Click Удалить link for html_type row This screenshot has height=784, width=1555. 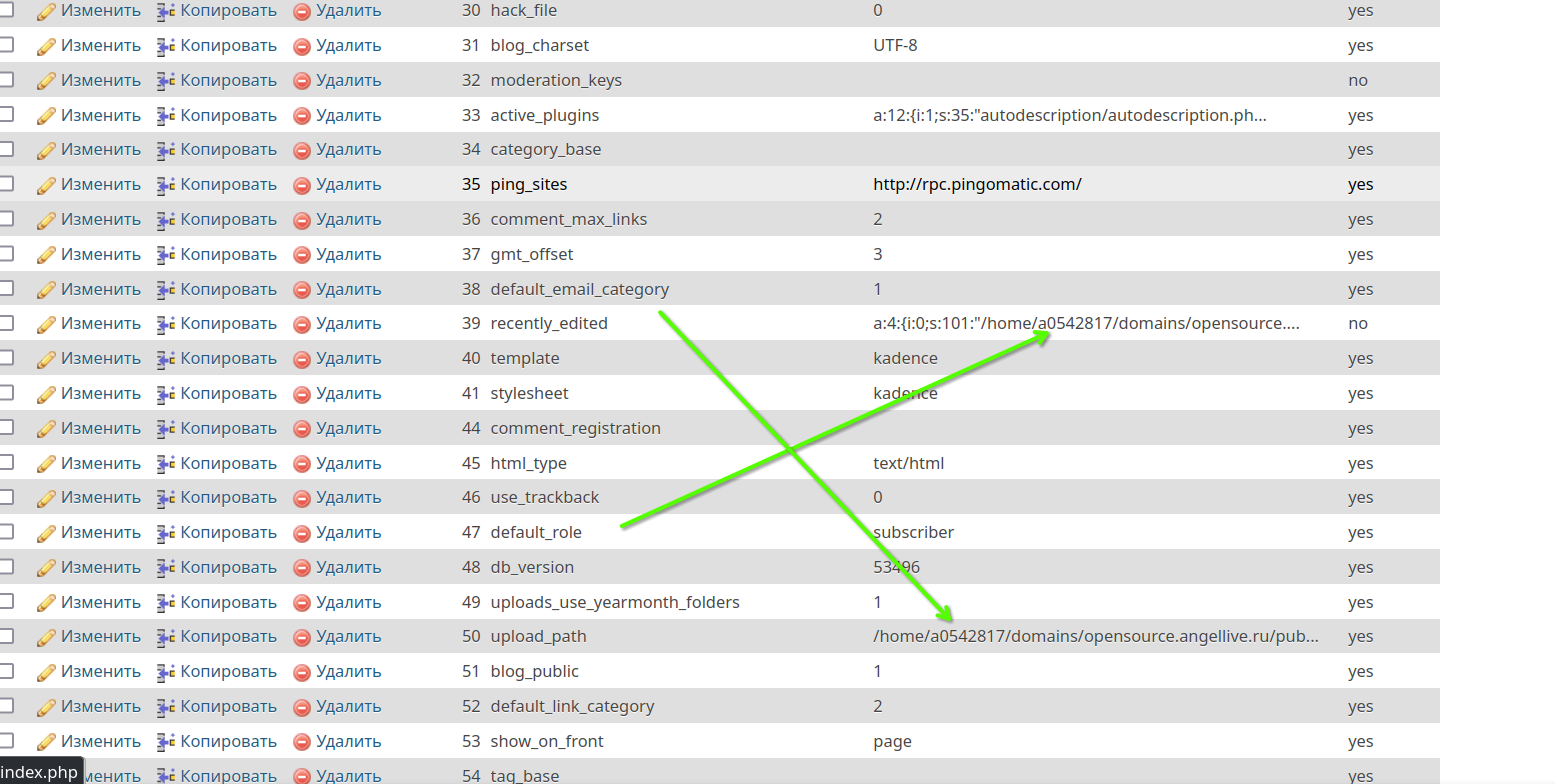pyautogui.click(x=349, y=464)
